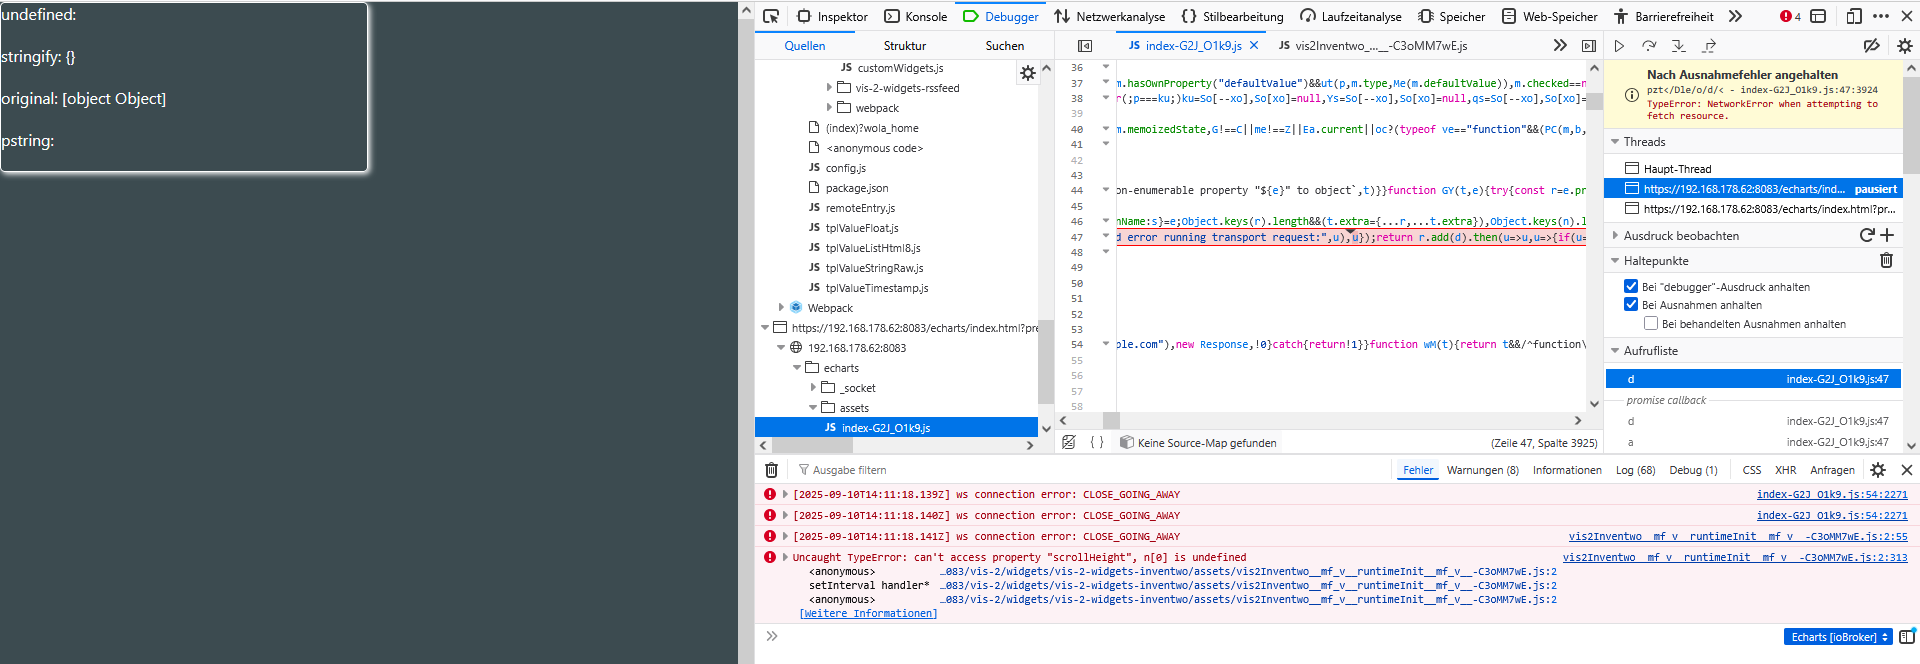Toggle the XHR console filter
The image size is (1920, 664).
click(1786, 470)
